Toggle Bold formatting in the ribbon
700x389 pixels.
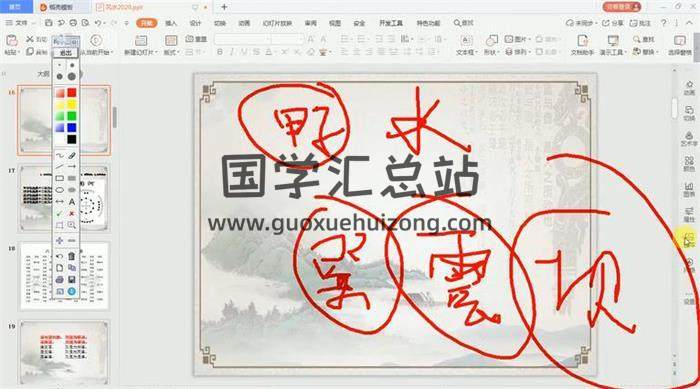click(x=220, y=52)
